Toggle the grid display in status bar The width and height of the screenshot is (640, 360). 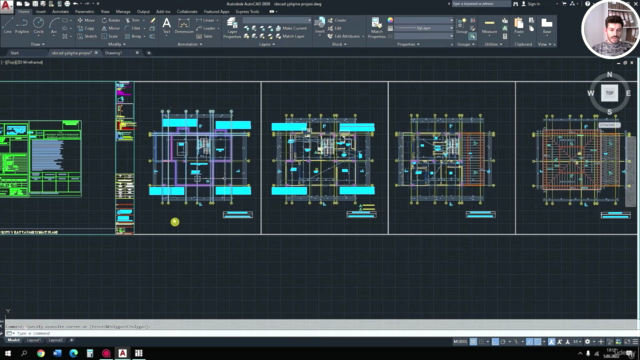pos(473,342)
